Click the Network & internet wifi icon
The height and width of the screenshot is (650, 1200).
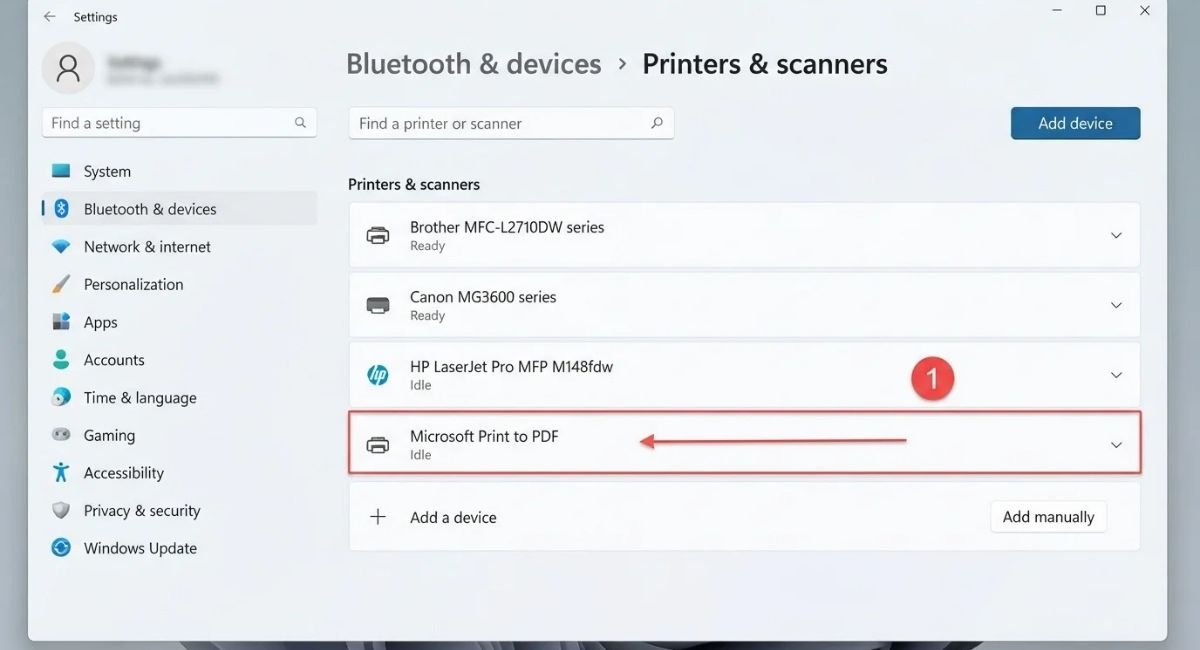point(61,246)
